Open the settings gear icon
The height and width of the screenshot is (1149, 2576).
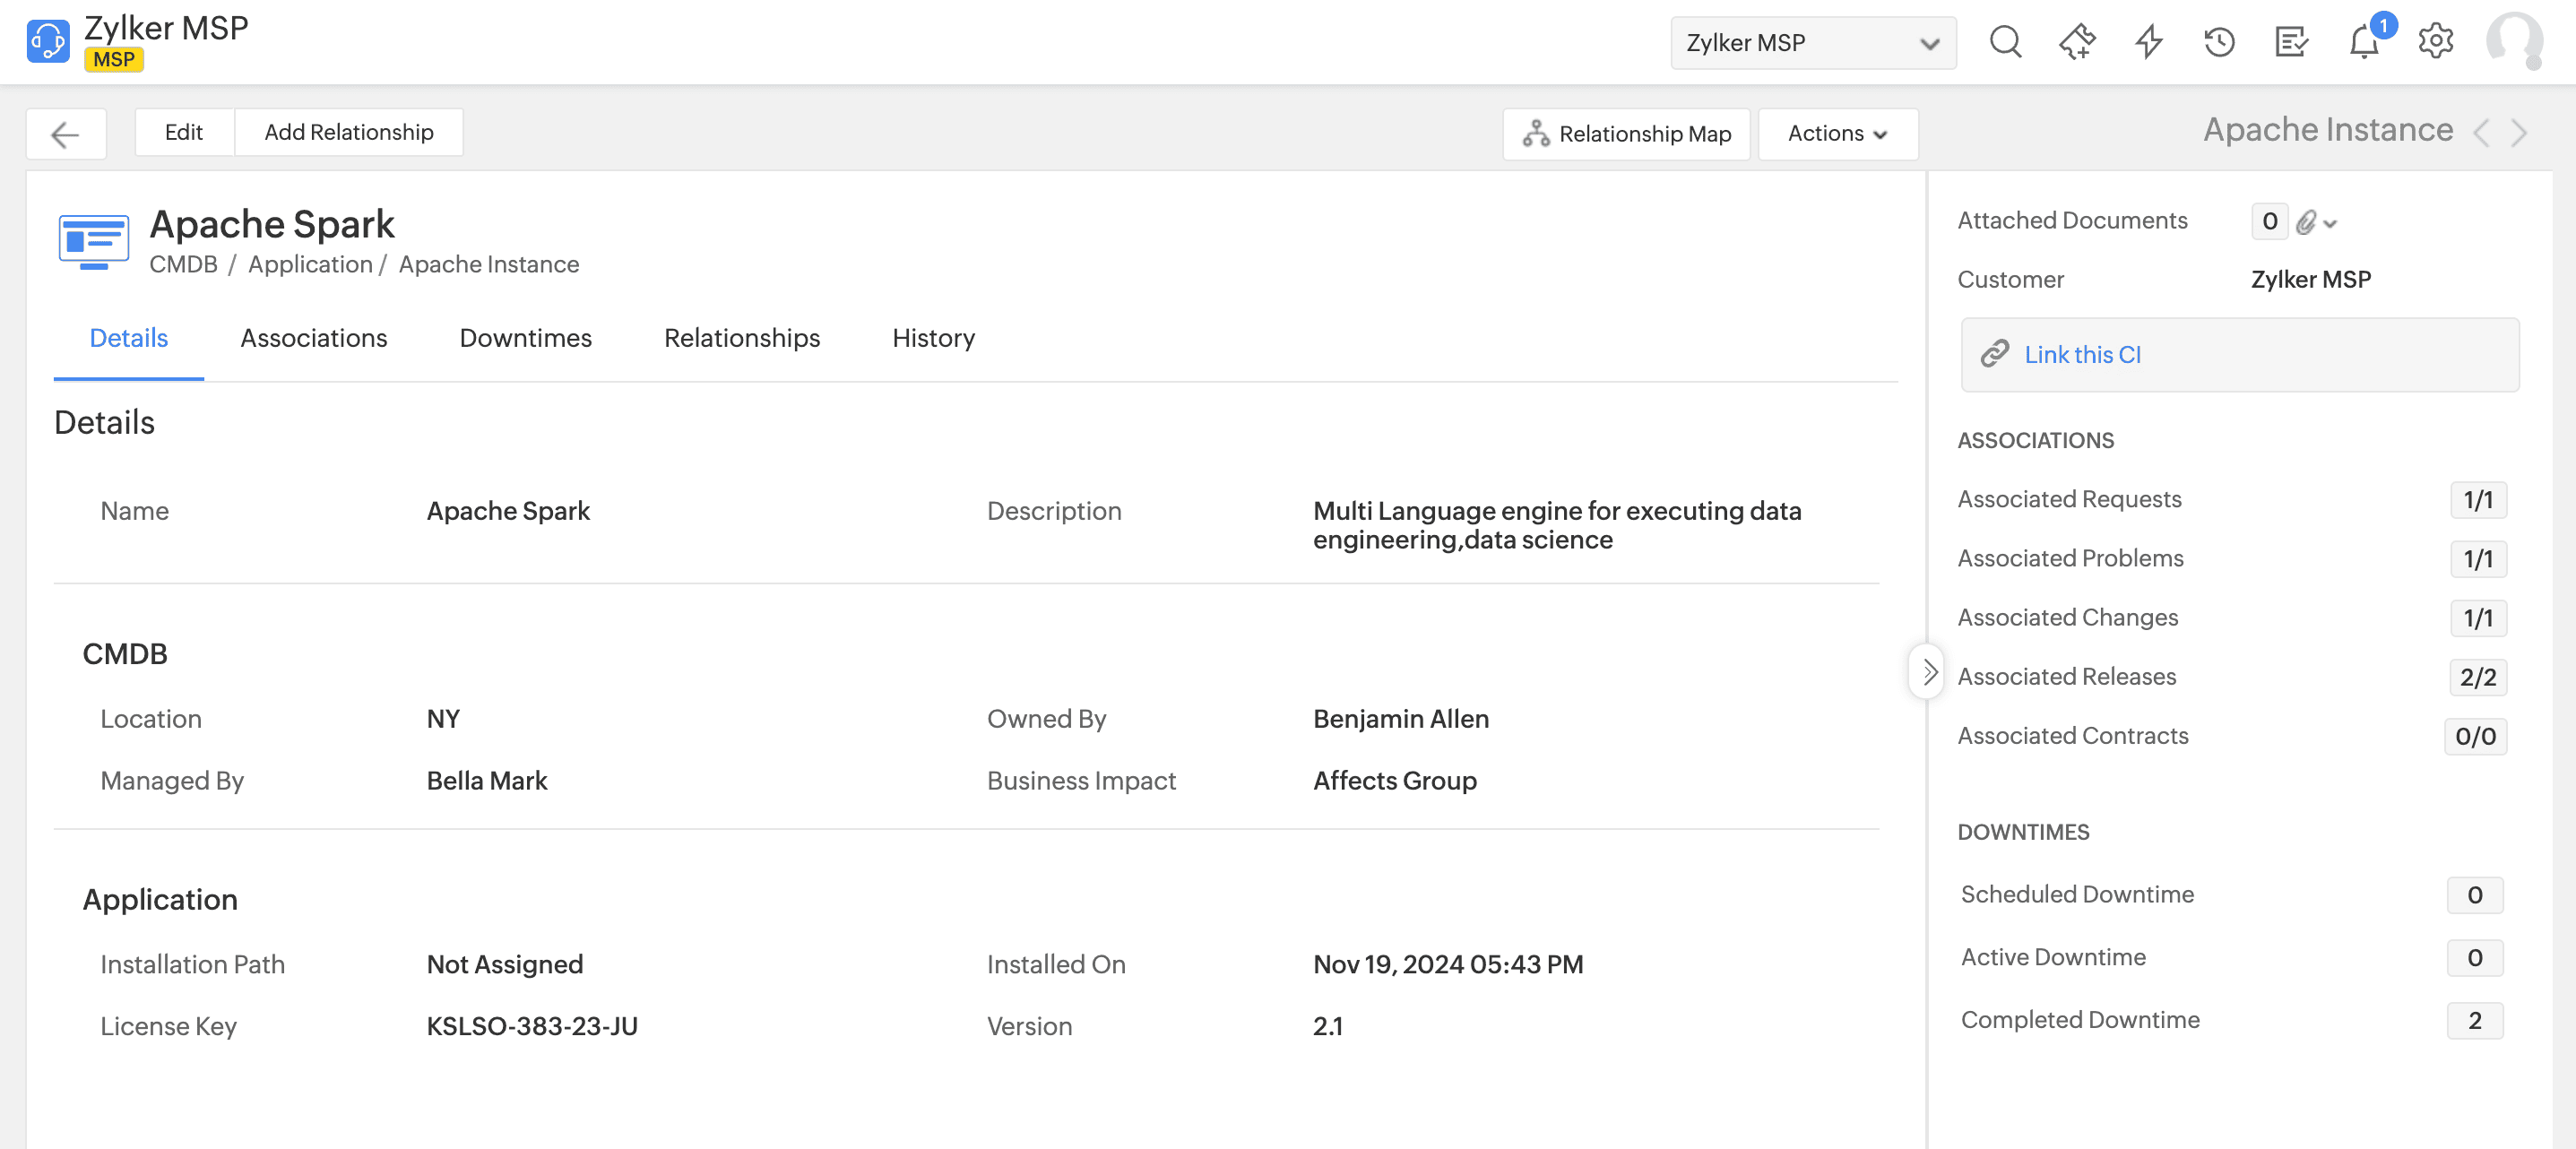2435,42
